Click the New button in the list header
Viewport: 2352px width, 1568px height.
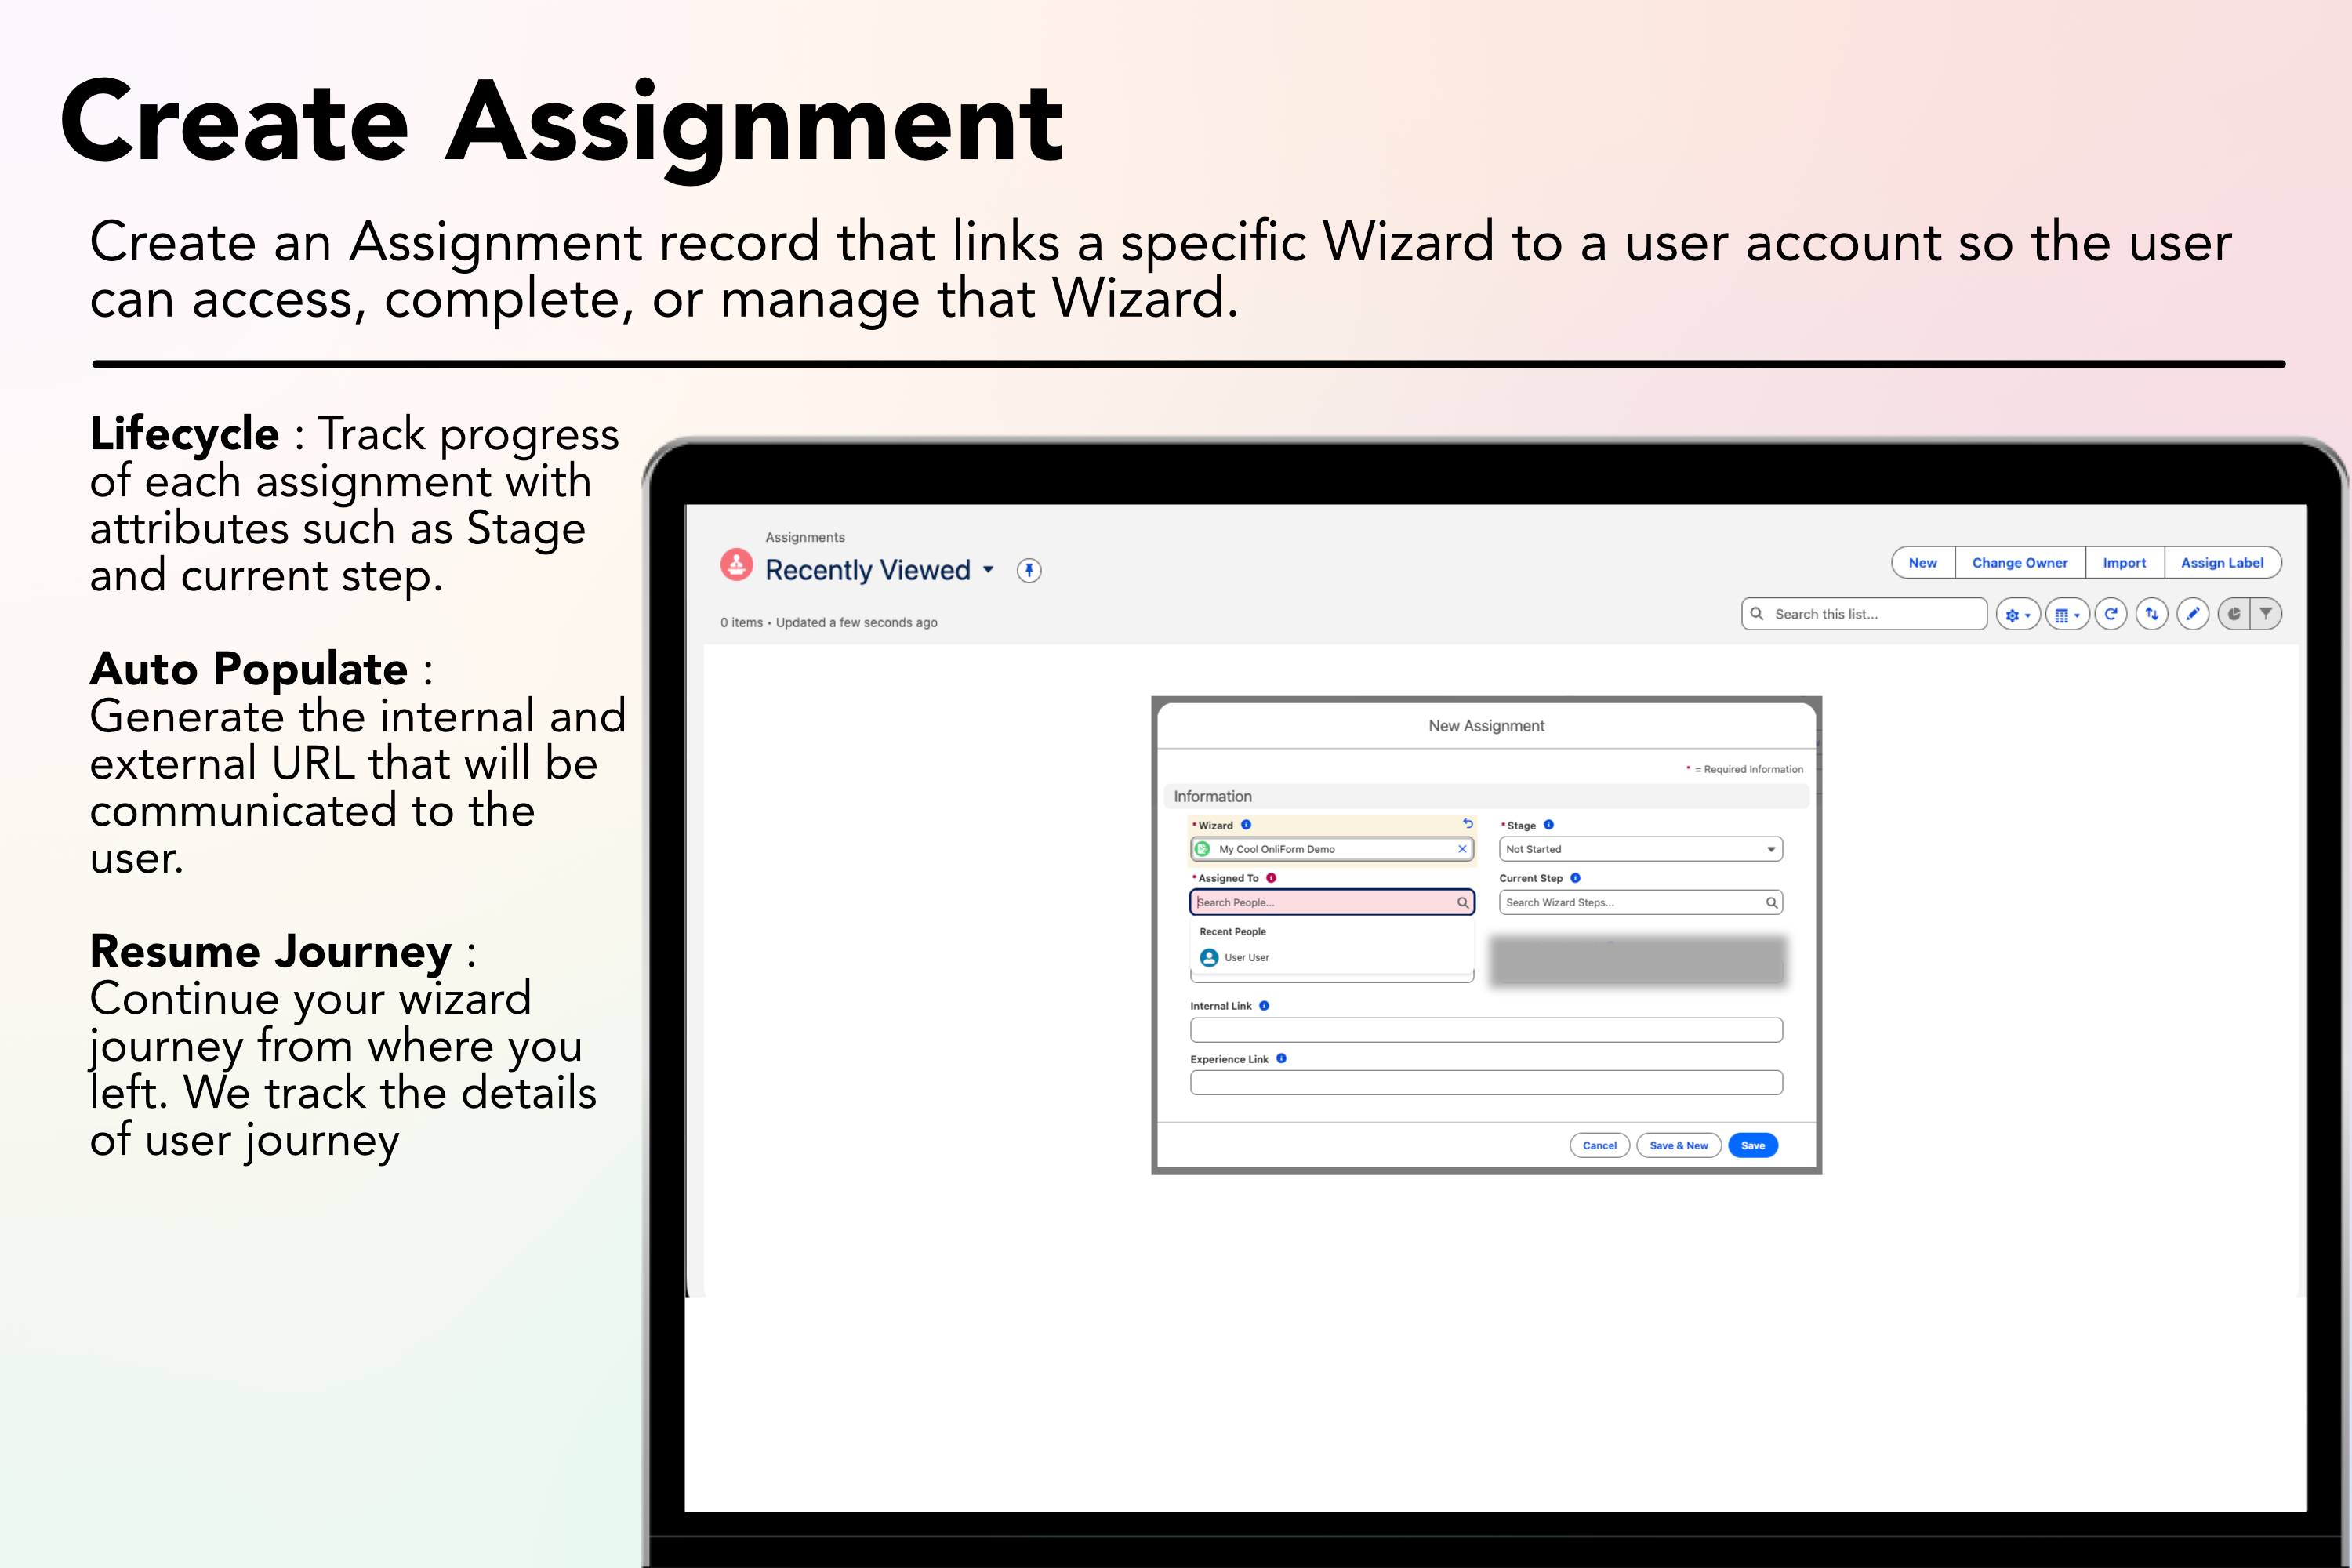click(1923, 563)
